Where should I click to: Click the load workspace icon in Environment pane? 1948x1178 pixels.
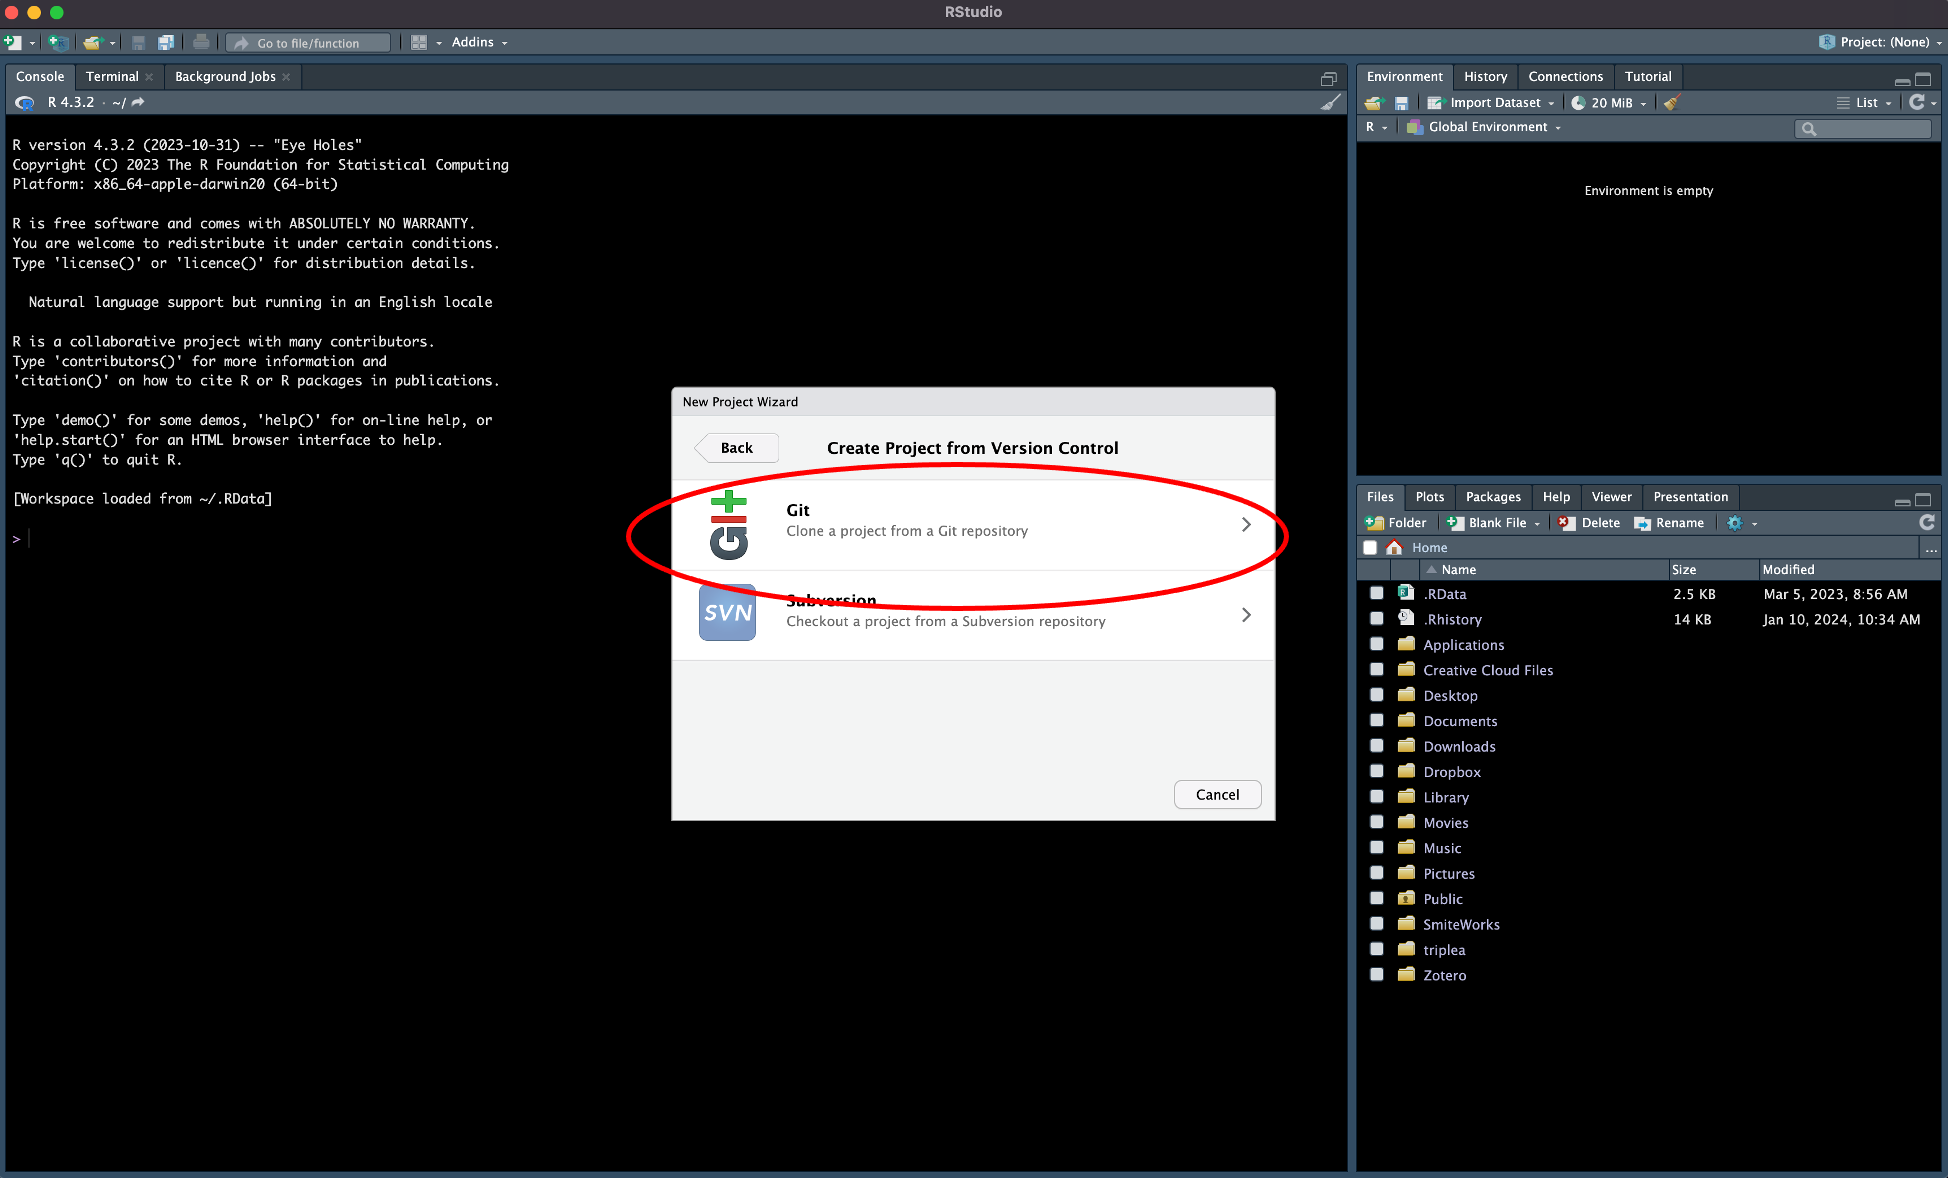(x=1373, y=102)
